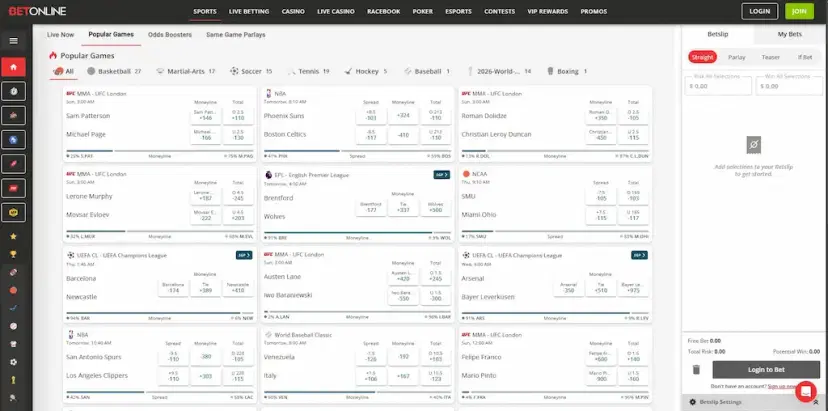This screenshot has height=411, width=828.
Task: Open Esports in top navigation
Action: [x=458, y=12]
